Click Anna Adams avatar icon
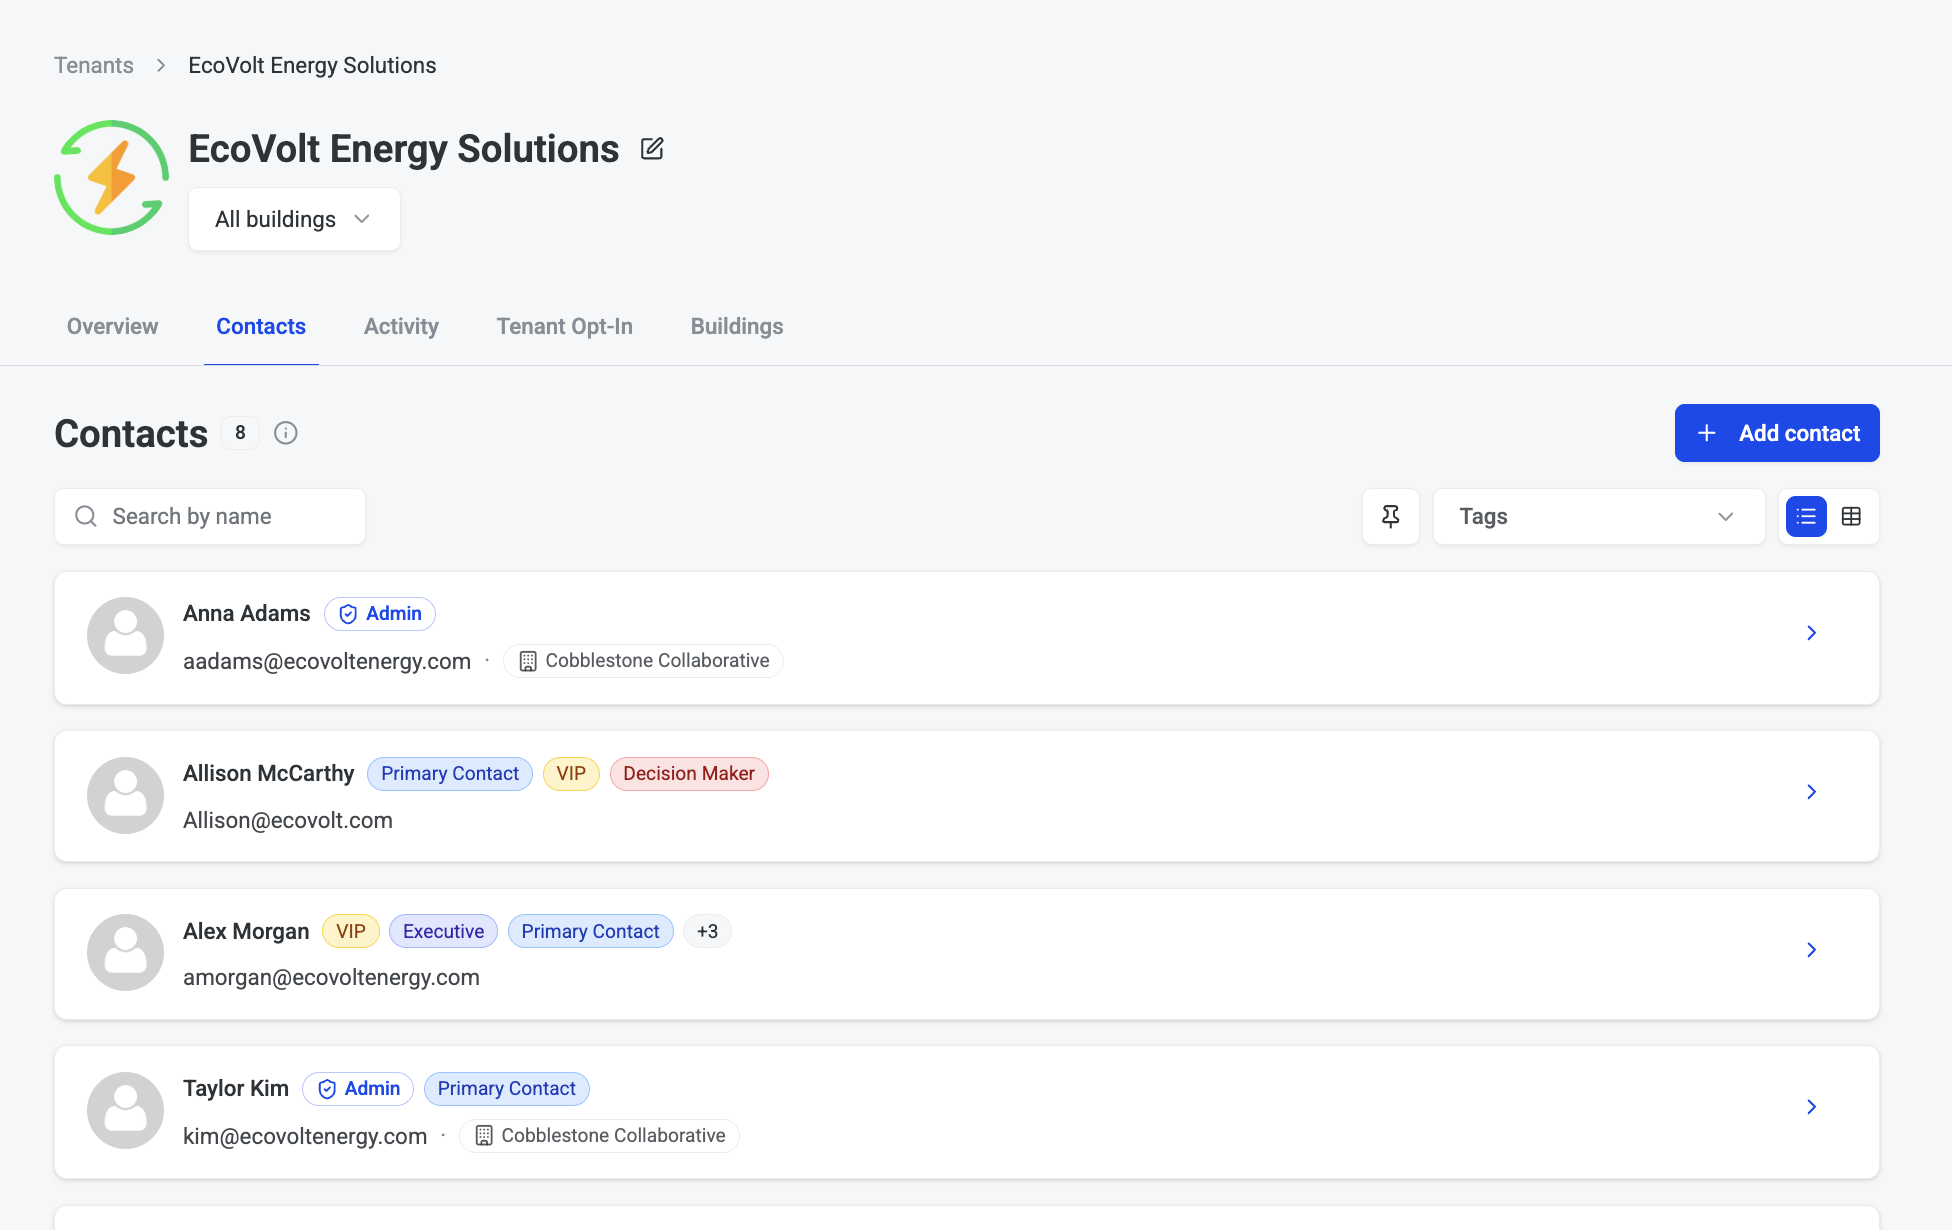 pyautogui.click(x=125, y=636)
